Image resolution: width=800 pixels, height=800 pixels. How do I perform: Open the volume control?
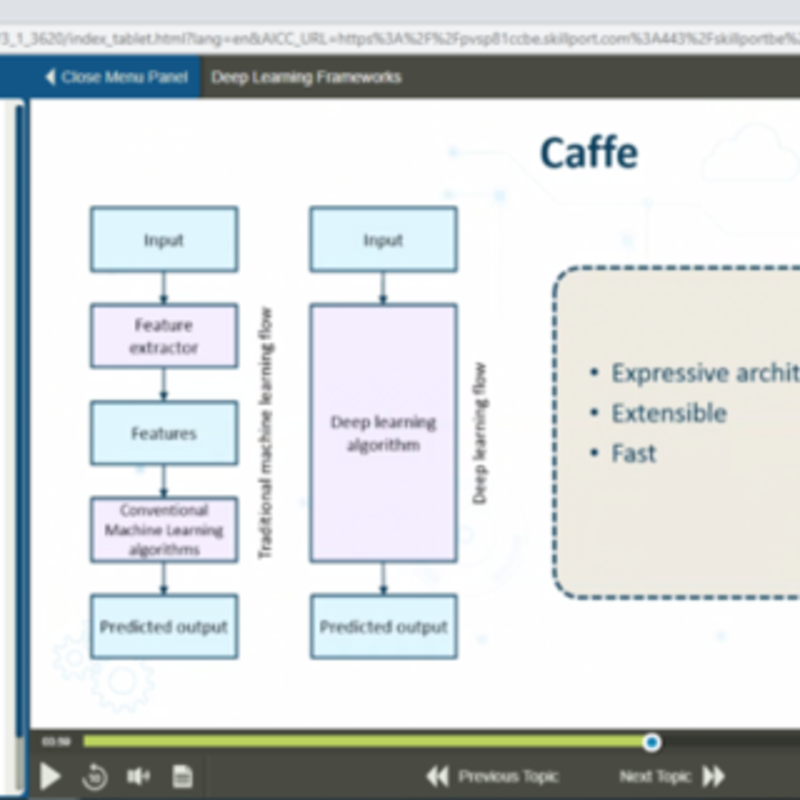pos(138,777)
